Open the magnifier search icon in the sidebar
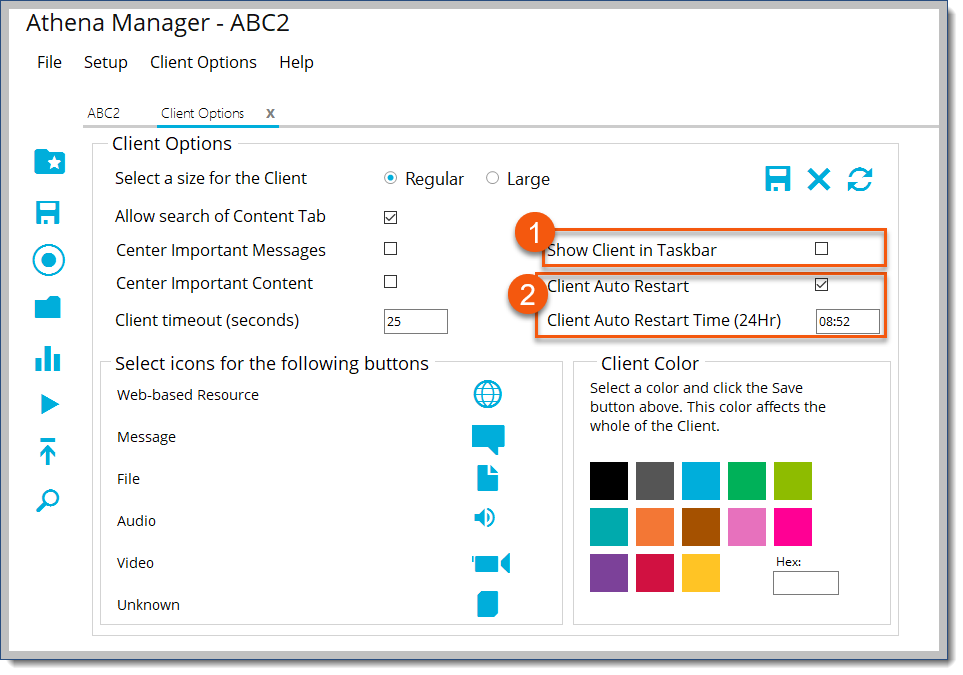963x675 pixels. tap(47, 500)
